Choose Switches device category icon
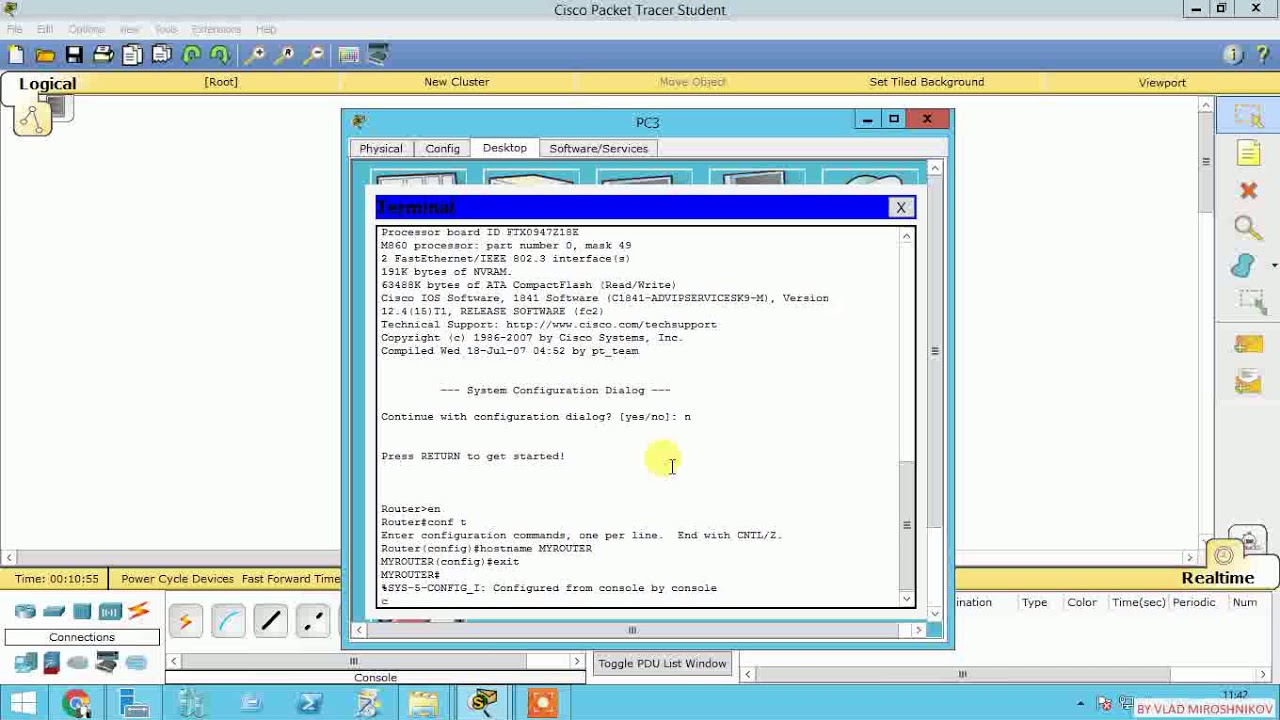 54,611
